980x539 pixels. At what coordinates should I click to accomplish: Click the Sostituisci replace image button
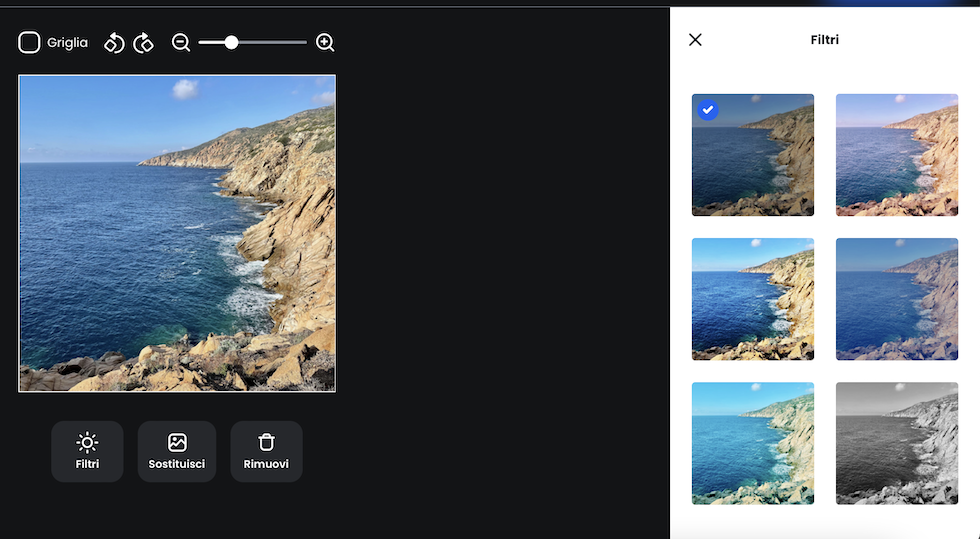(177, 451)
